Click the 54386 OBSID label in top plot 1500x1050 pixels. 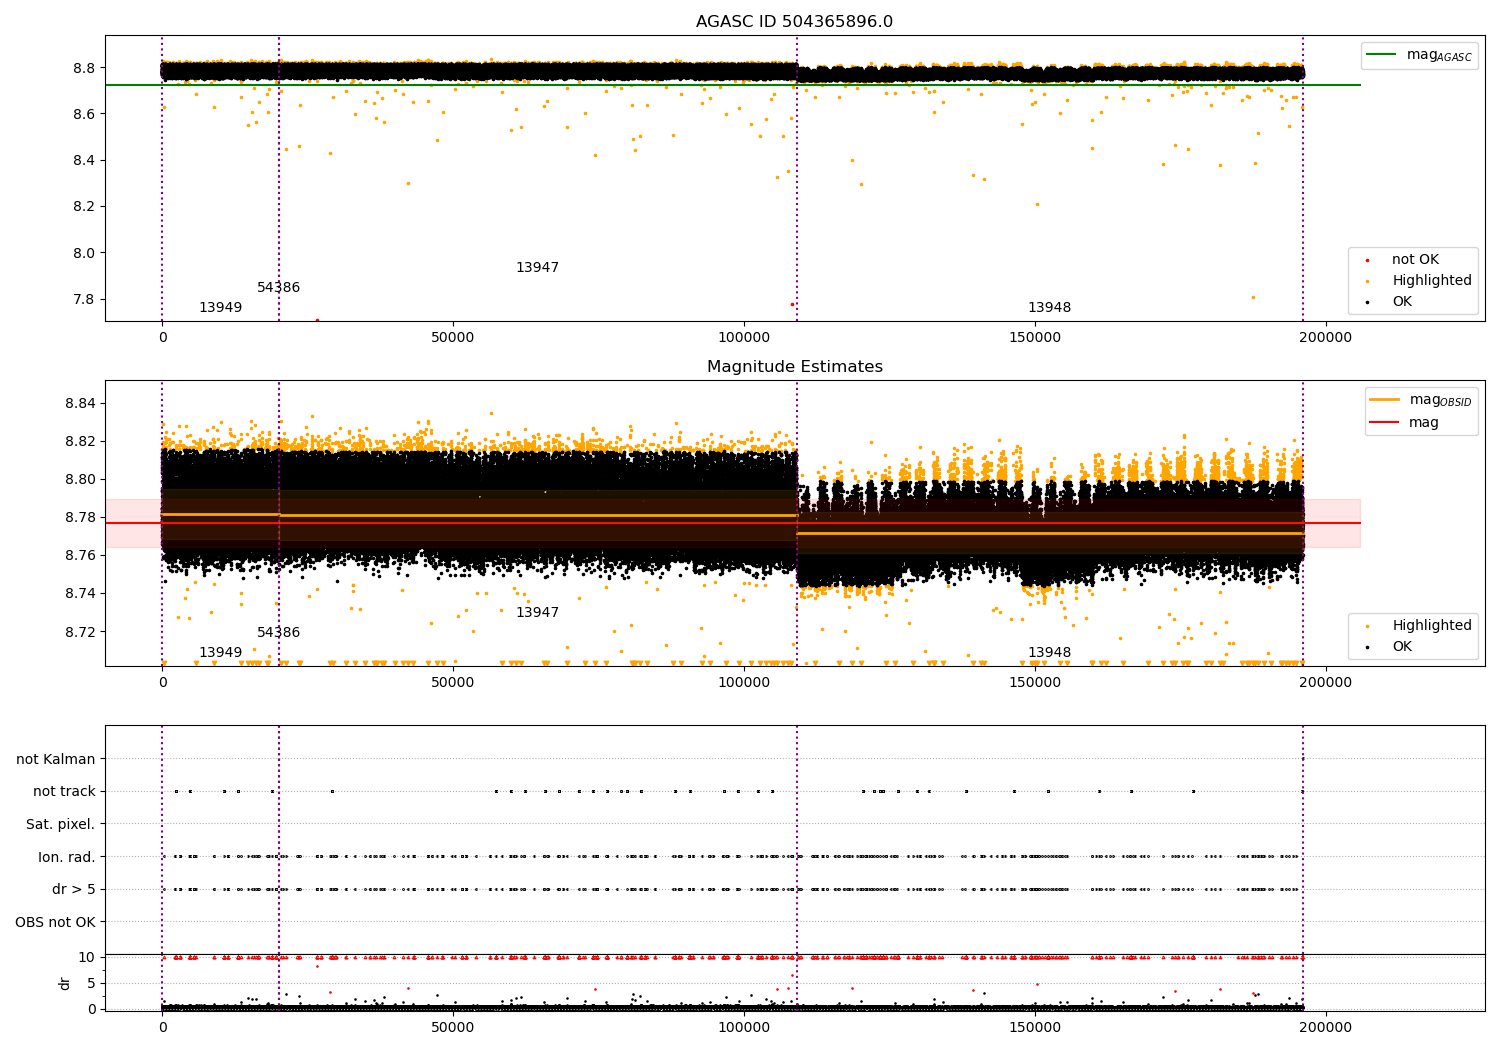(x=278, y=288)
